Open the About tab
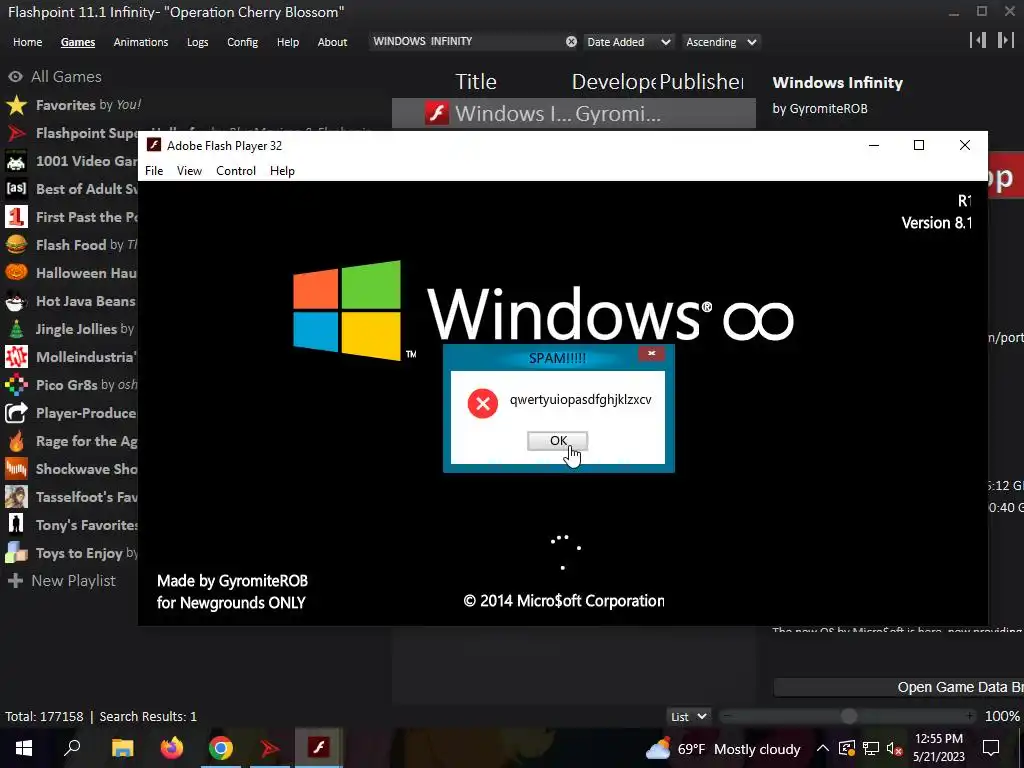This screenshot has height=768, width=1024. point(332,42)
